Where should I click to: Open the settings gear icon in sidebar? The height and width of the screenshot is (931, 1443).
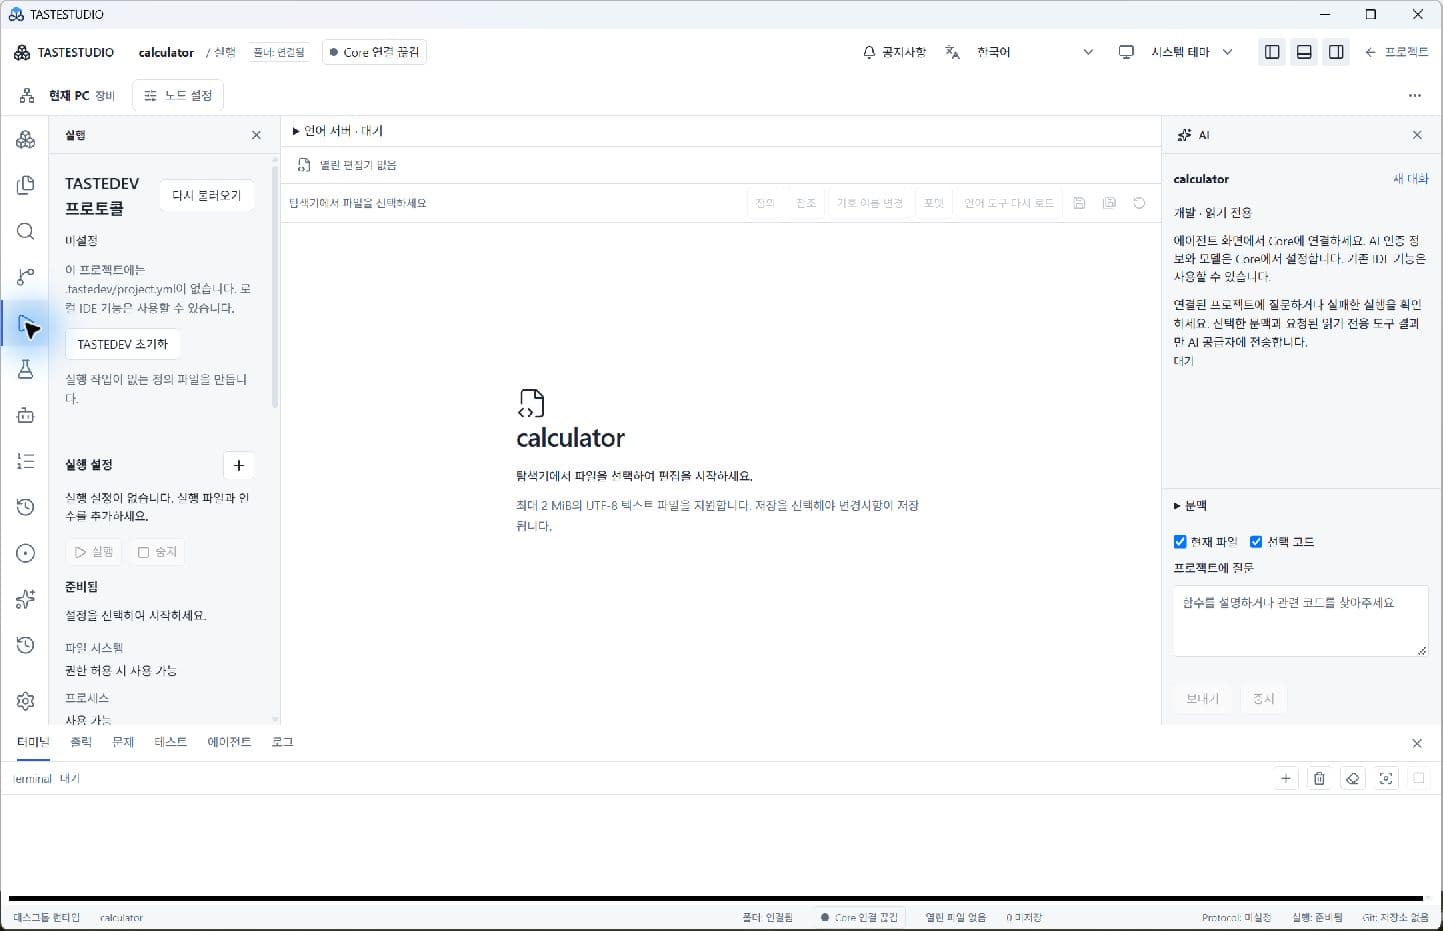(x=26, y=701)
